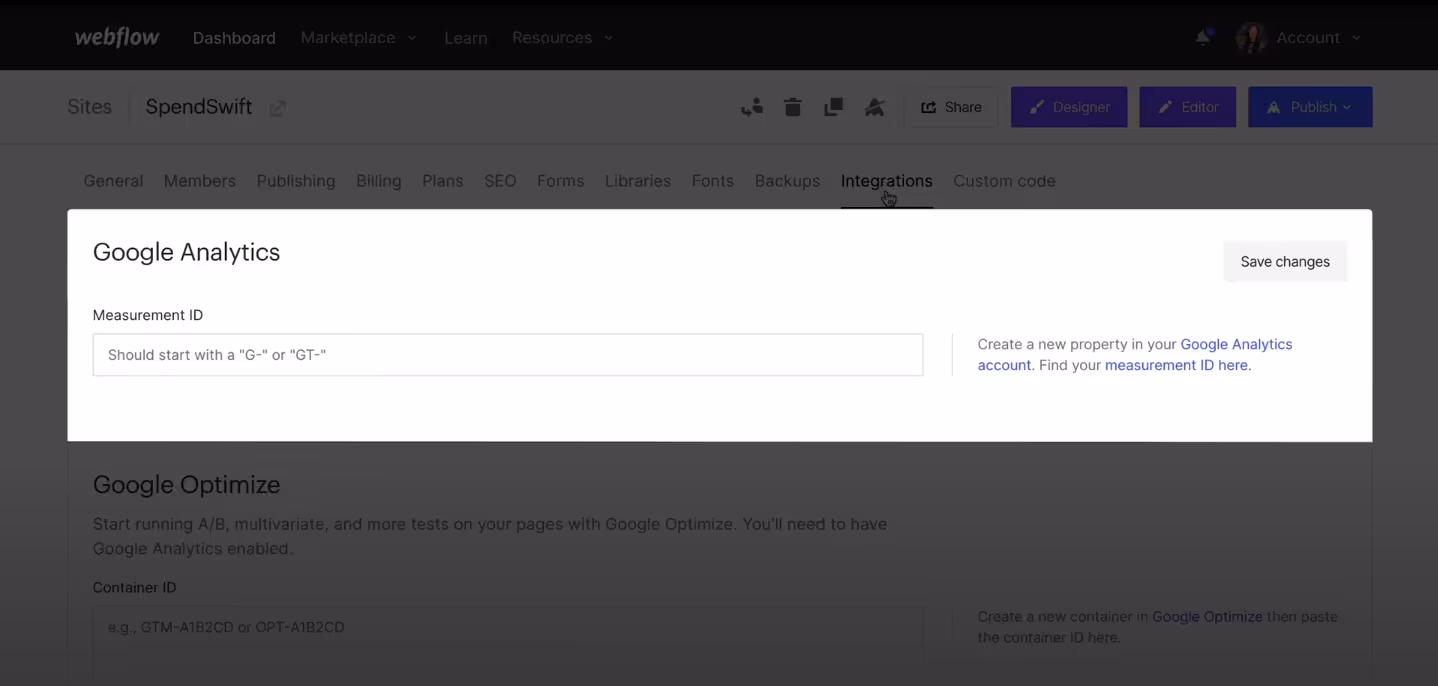Open the Google Optimize link
This screenshot has width=1438, height=686.
coord(1207,617)
